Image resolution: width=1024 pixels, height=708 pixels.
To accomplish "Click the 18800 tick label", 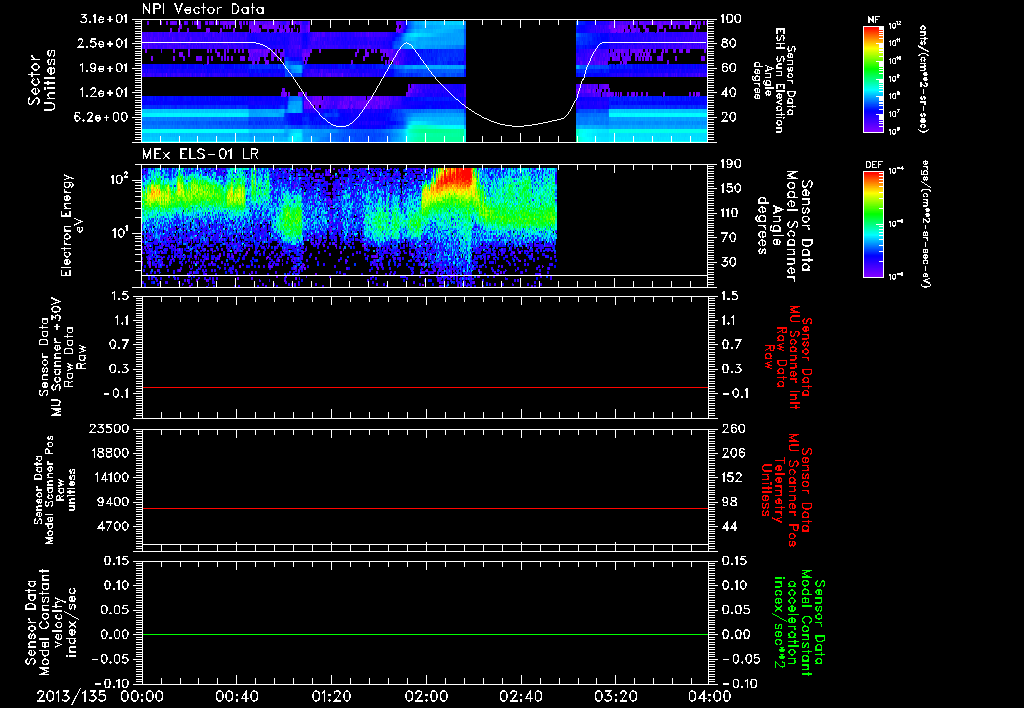I will (108, 453).
